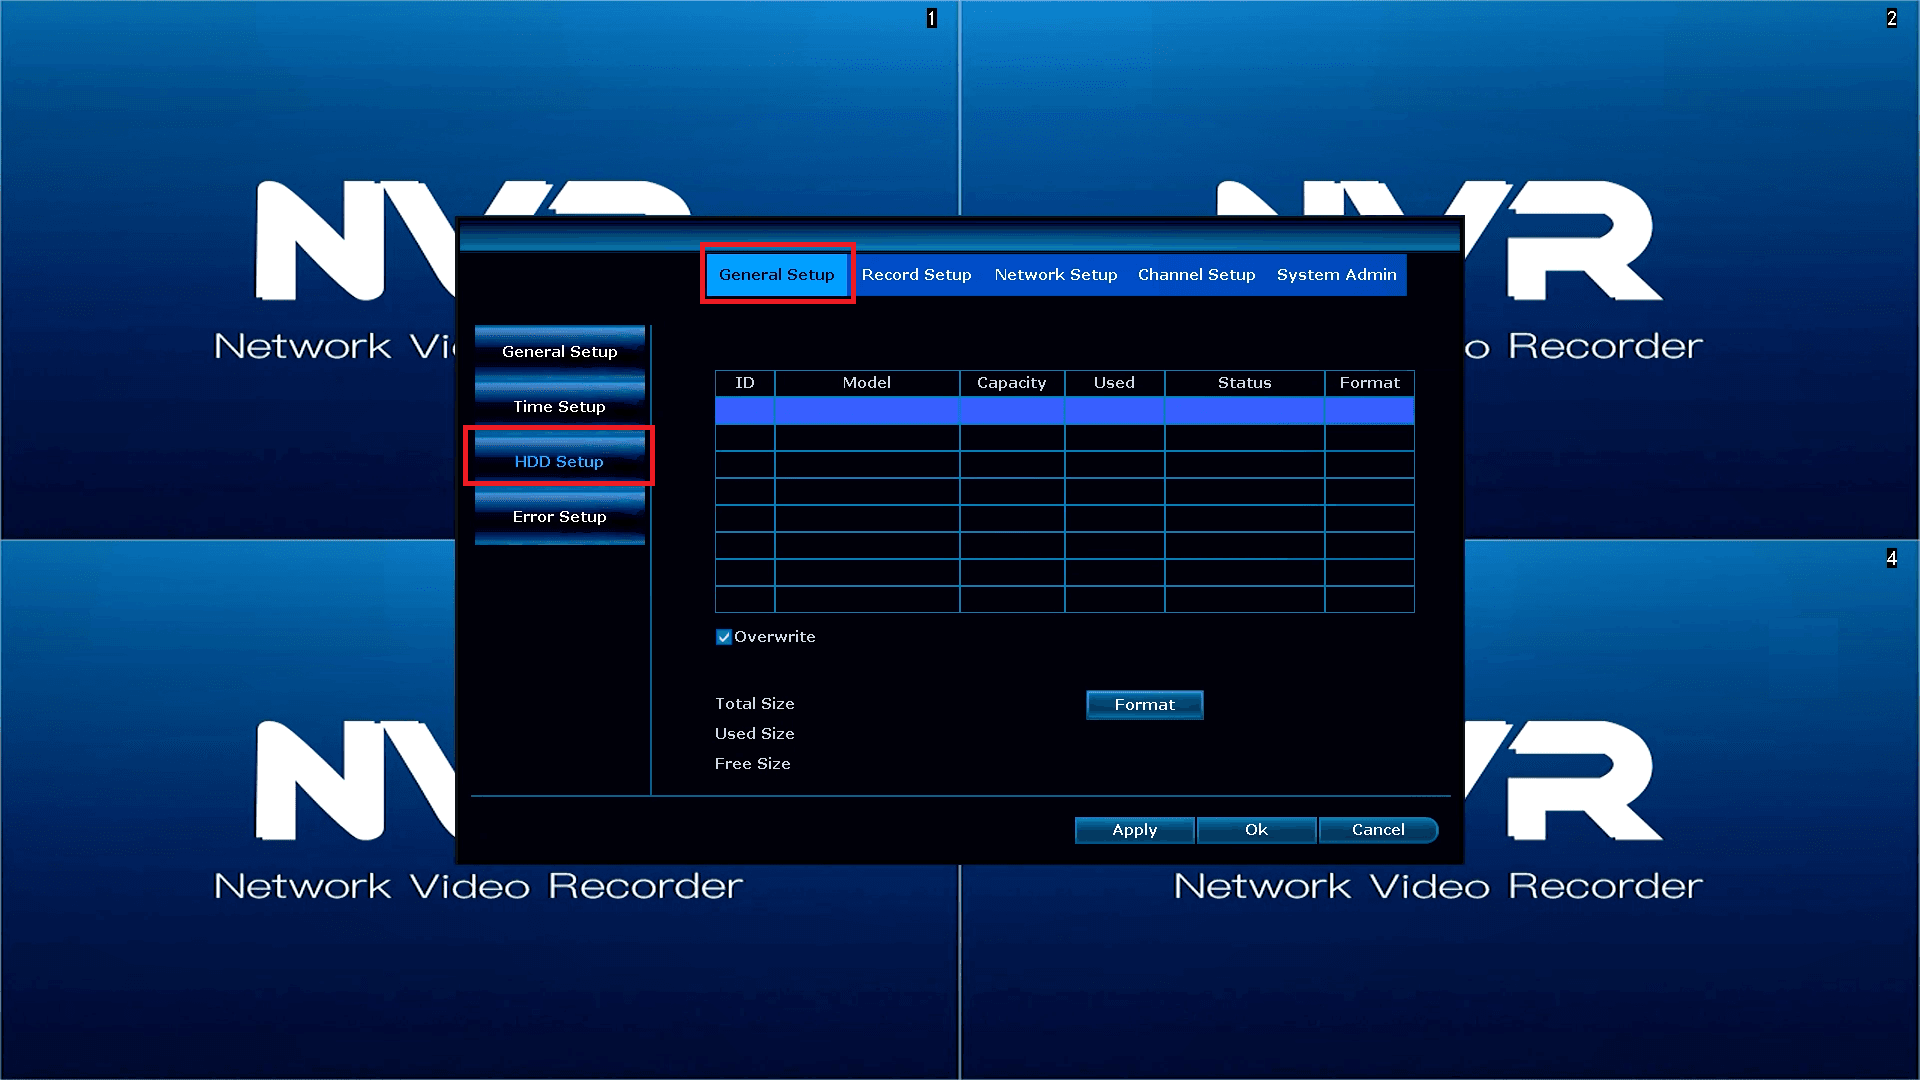
Task: Toggle the Overwrite checkbox
Action: 724,637
